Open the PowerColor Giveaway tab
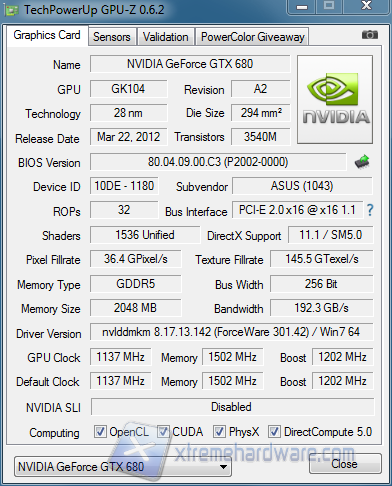 pyautogui.click(x=253, y=37)
